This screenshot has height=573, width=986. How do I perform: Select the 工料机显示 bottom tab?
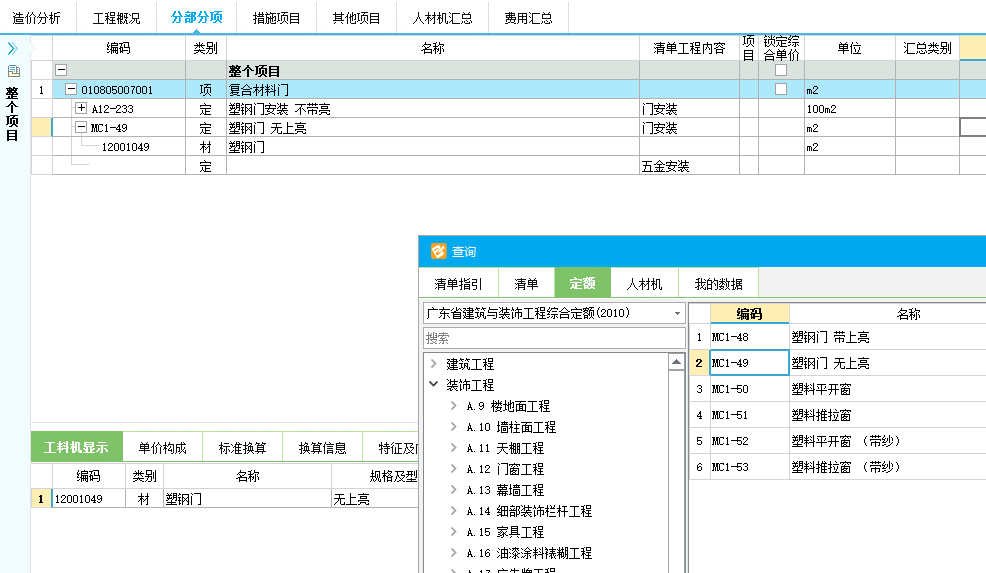(x=77, y=447)
